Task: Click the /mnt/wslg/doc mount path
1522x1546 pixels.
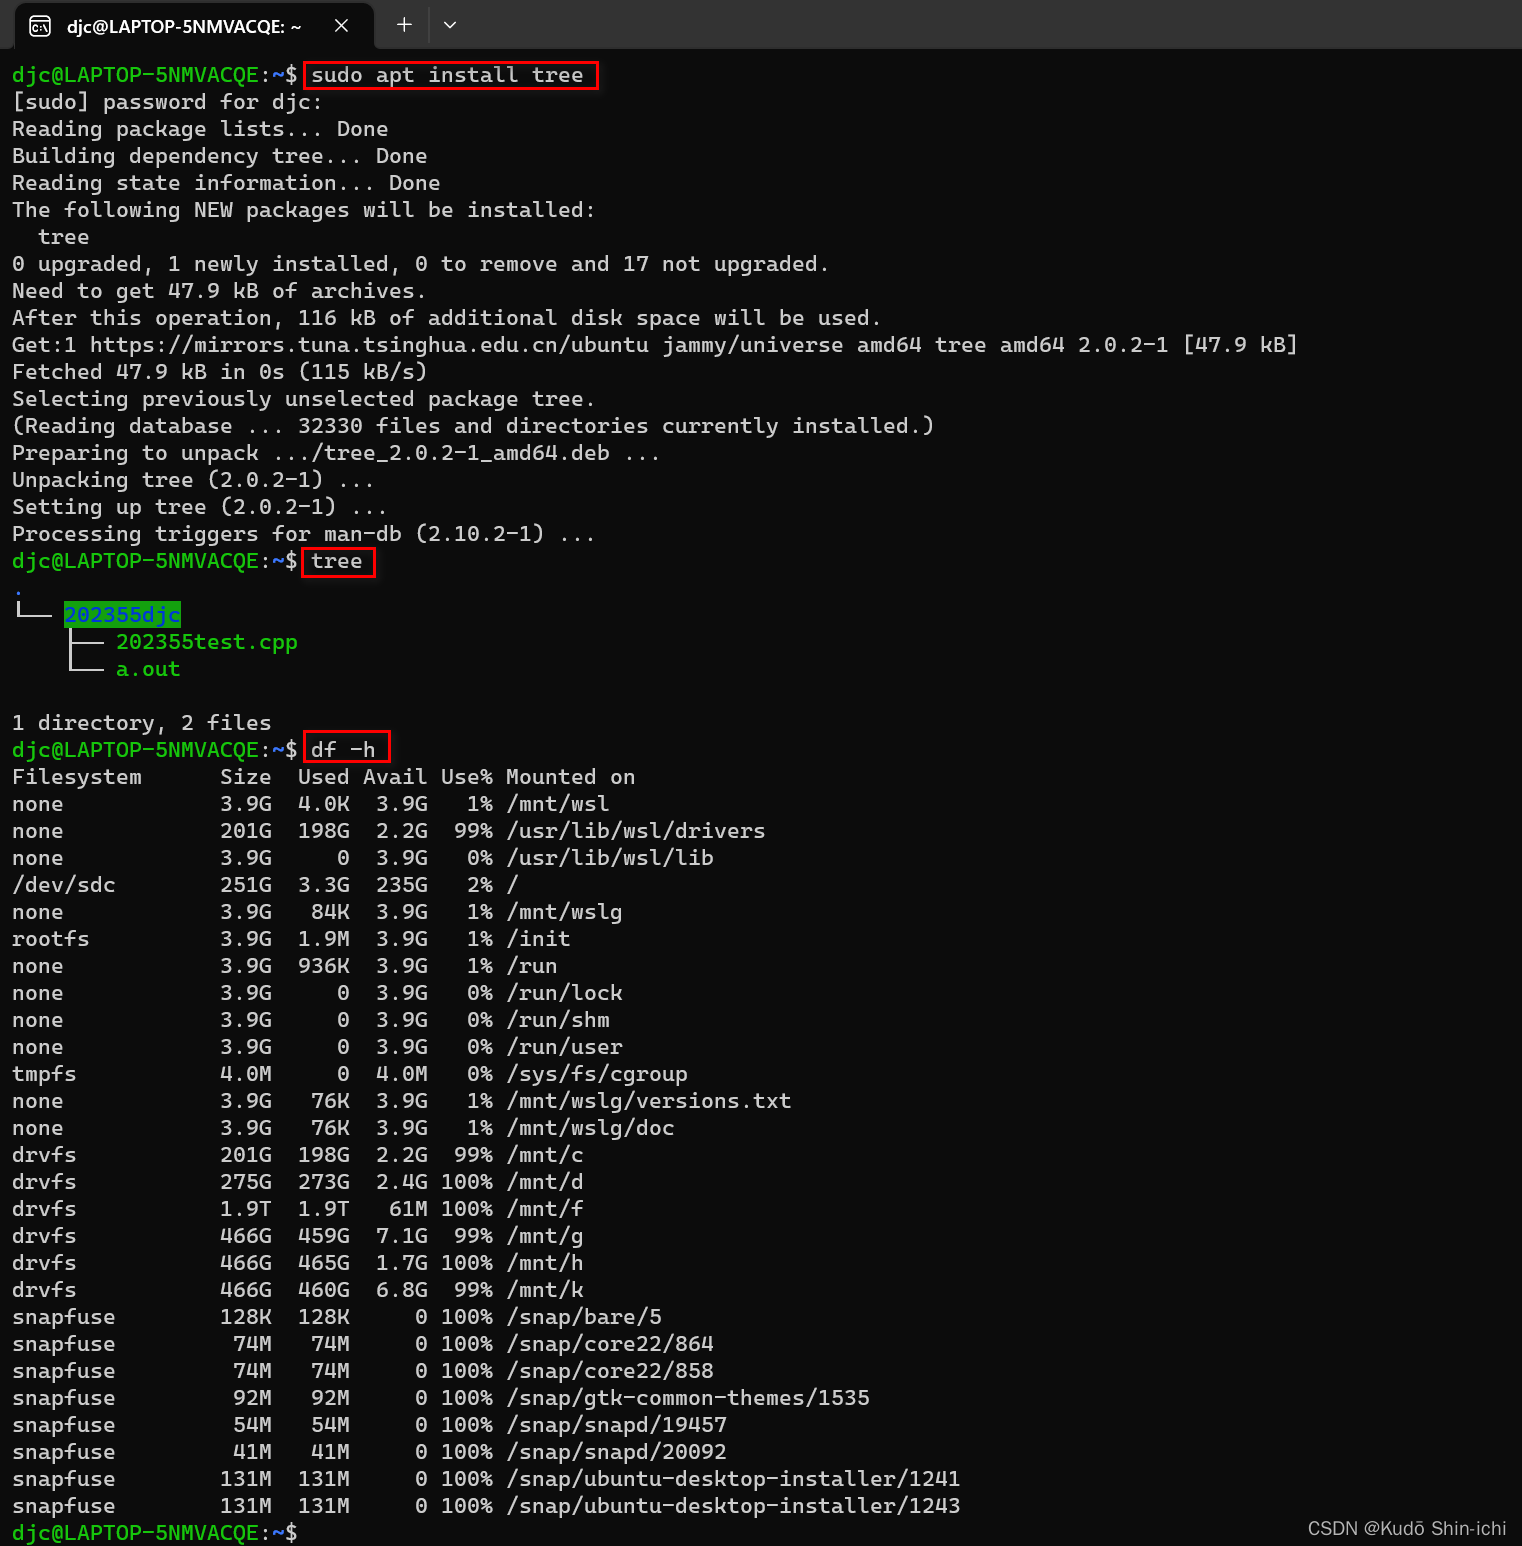Action: coord(590,1128)
